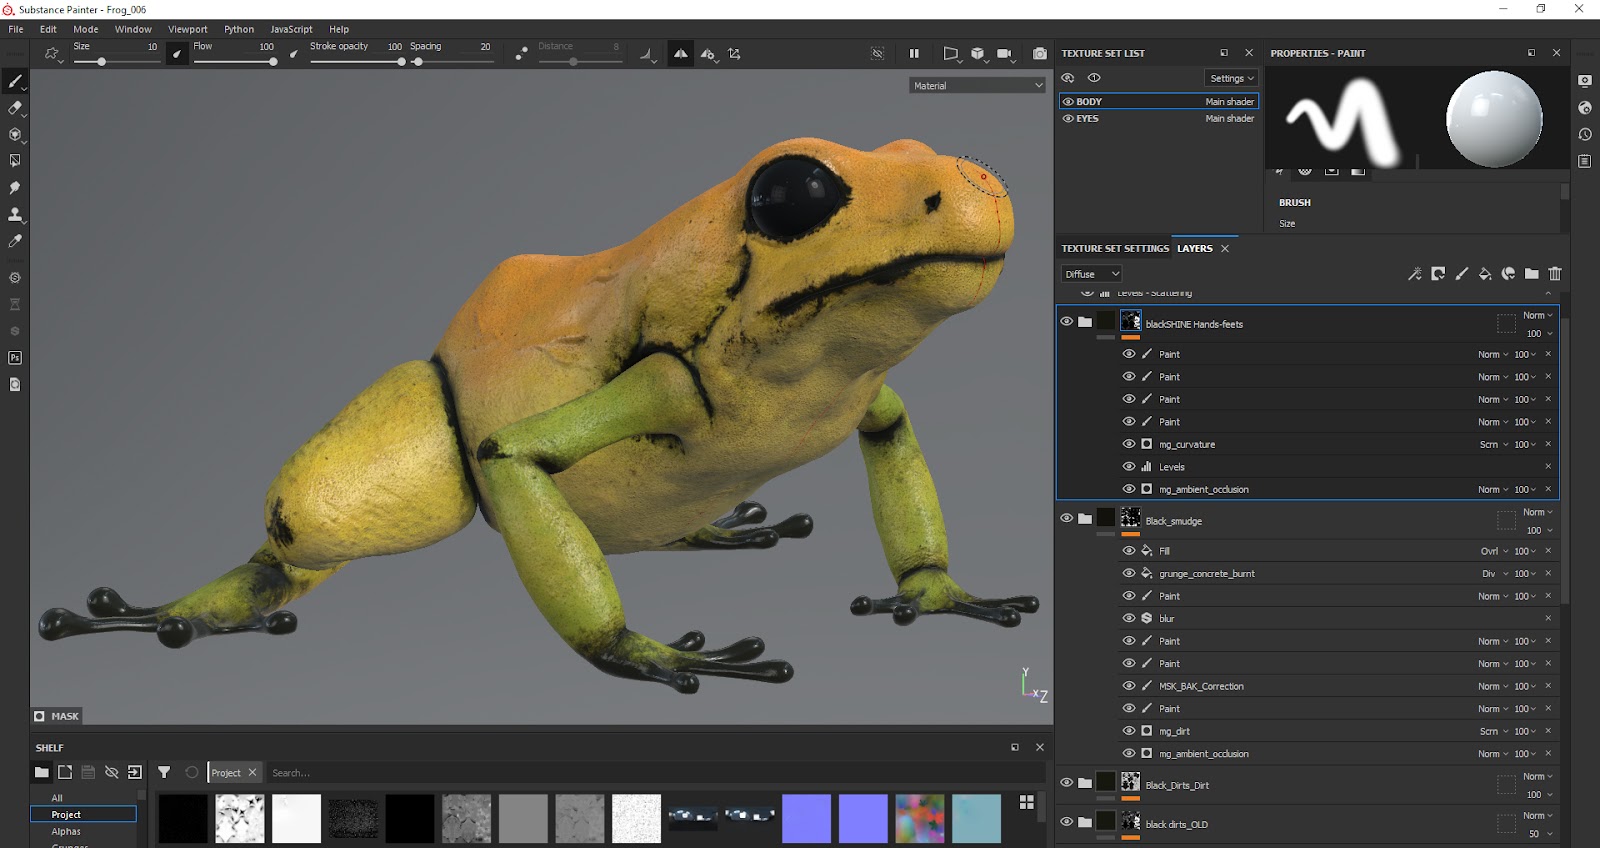This screenshot has height=848, width=1600.
Task: Delete layer using the trash icon
Action: coord(1555,274)
